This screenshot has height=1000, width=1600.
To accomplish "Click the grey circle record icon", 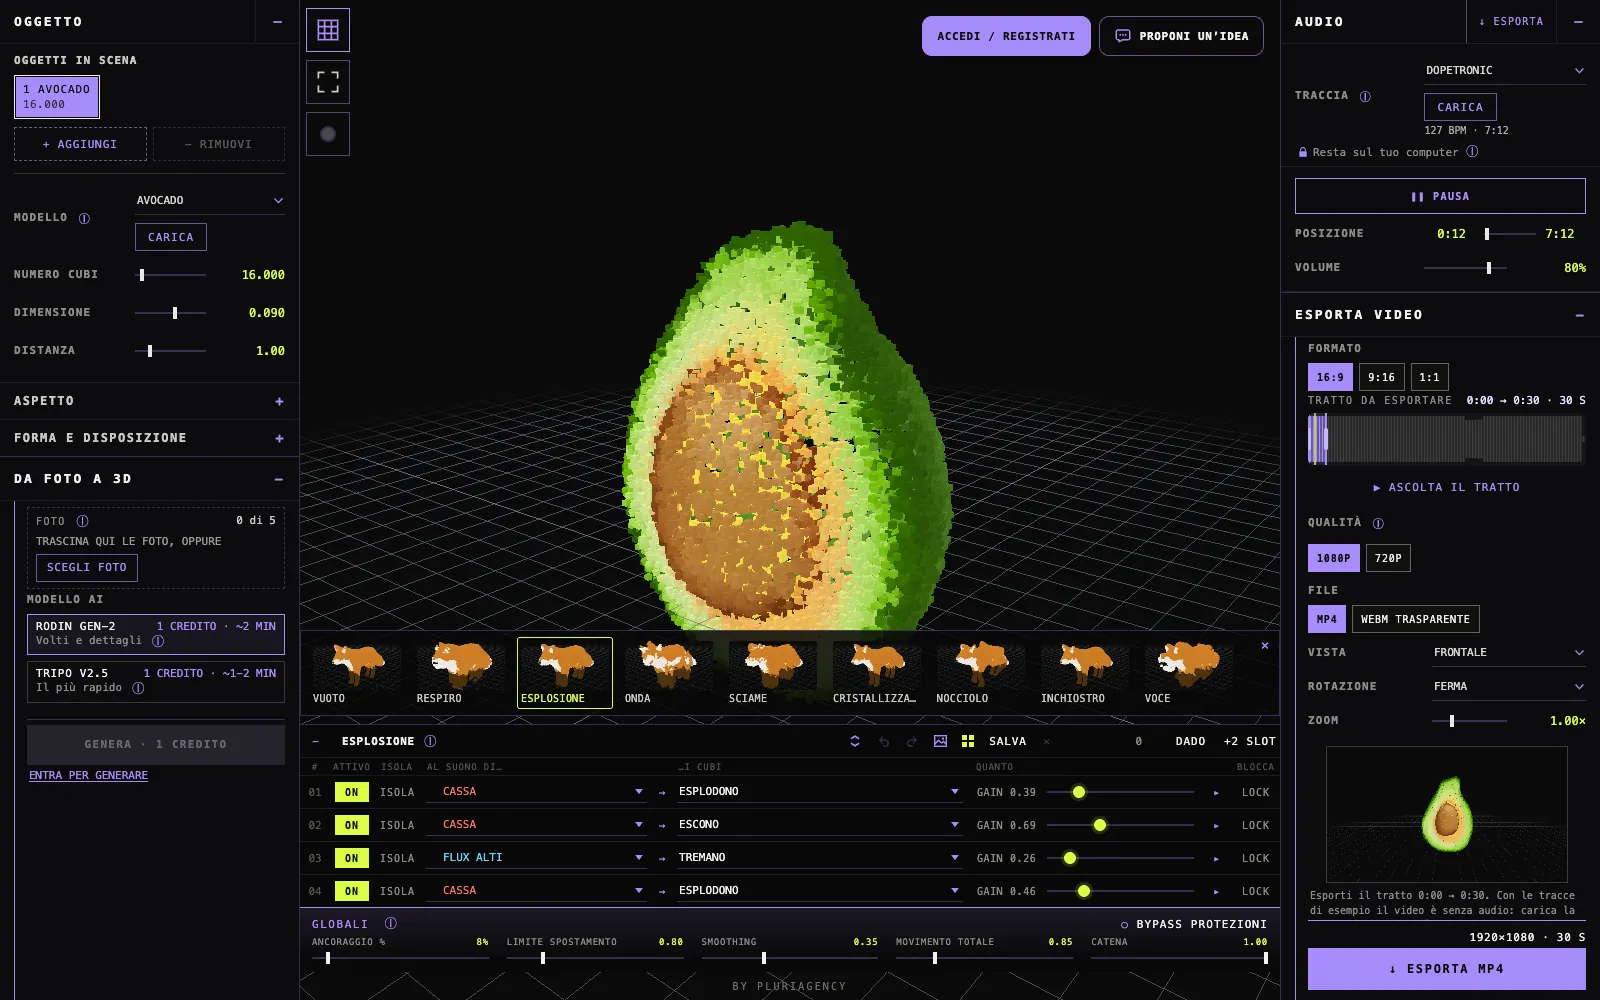I will tap(328, 134).
